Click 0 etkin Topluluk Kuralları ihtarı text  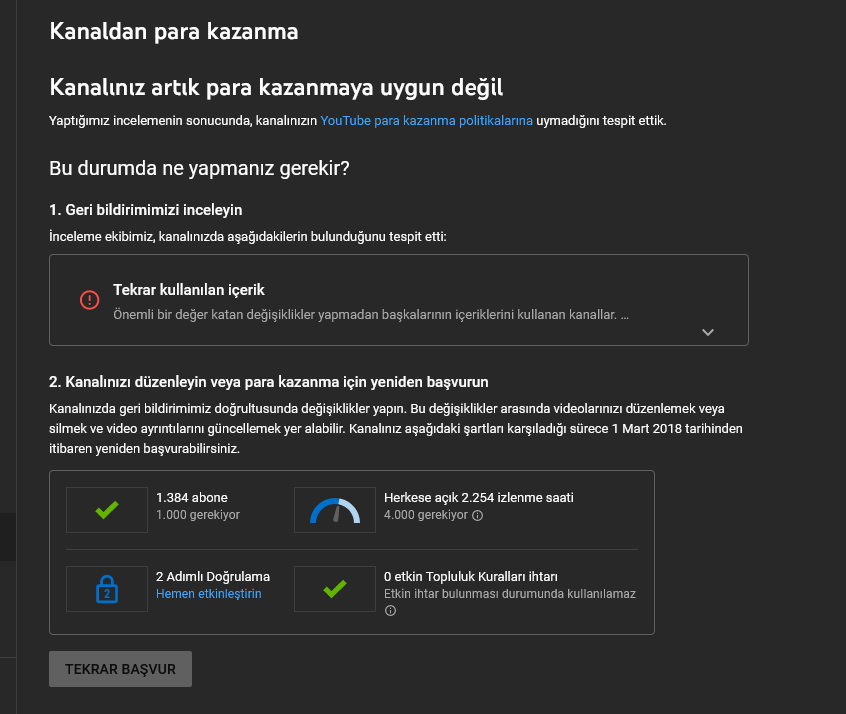pos(470,576)
